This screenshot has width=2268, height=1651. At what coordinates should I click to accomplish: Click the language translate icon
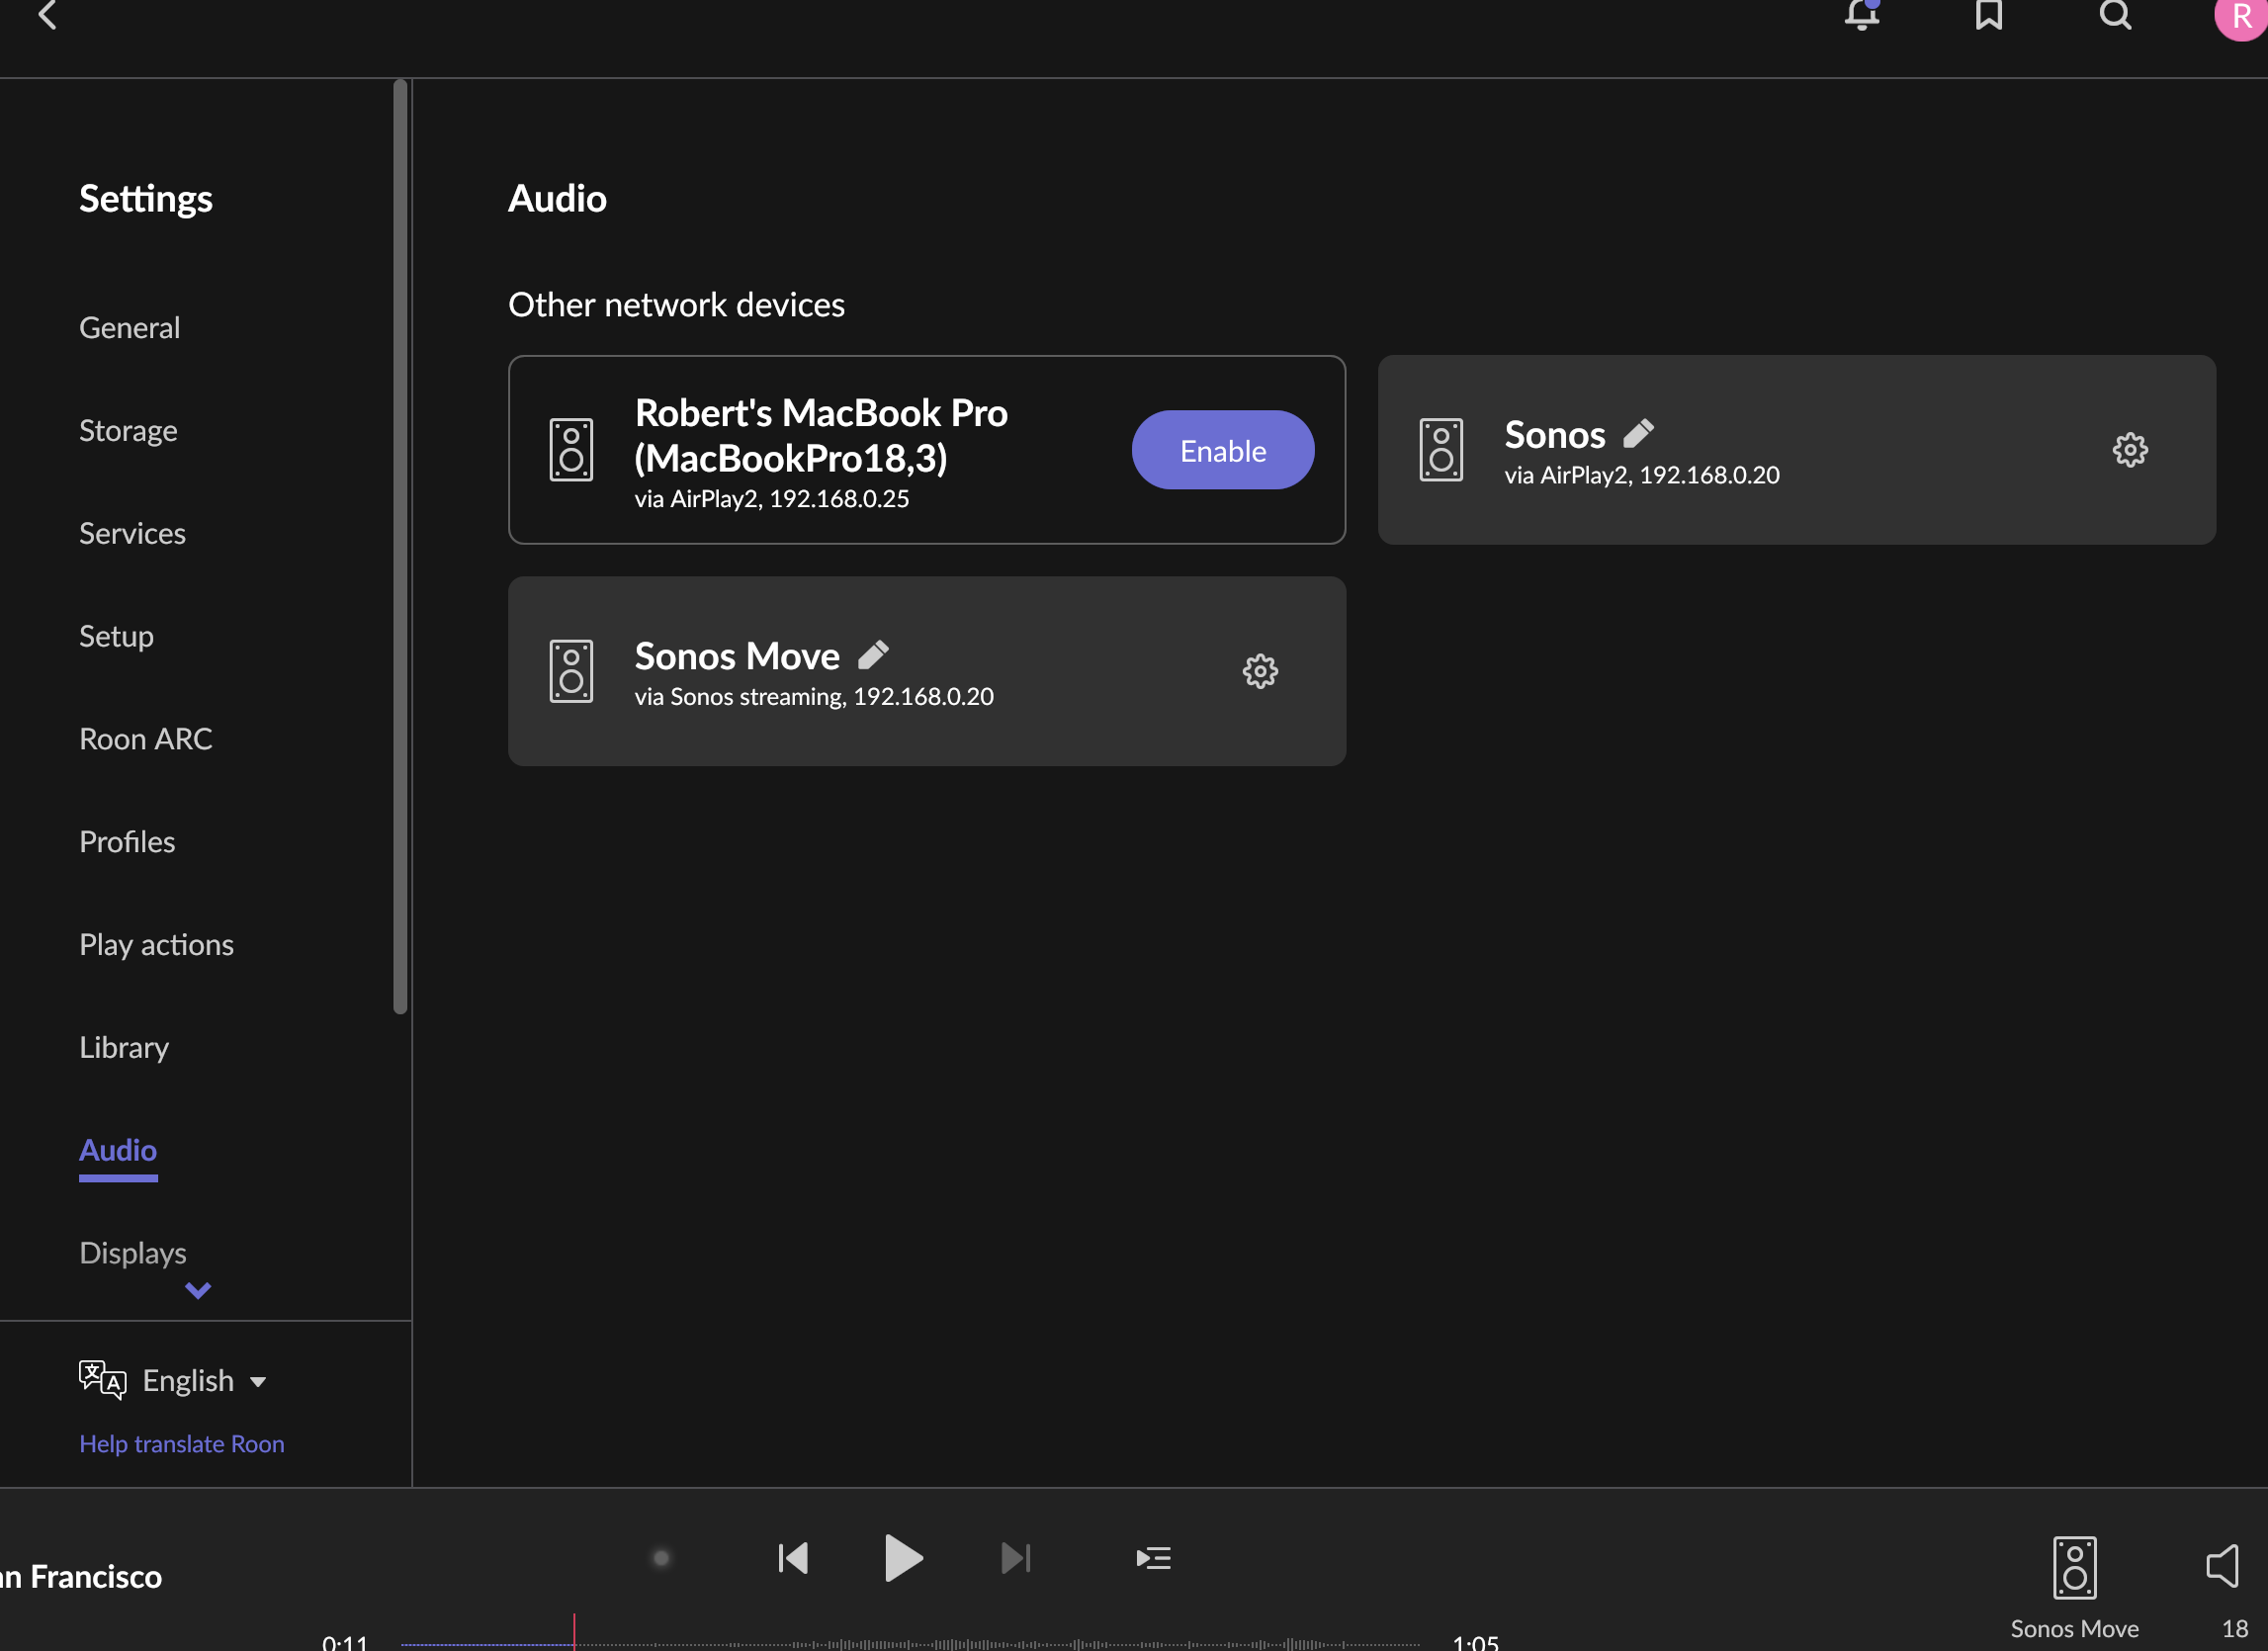coord(102,1380)
